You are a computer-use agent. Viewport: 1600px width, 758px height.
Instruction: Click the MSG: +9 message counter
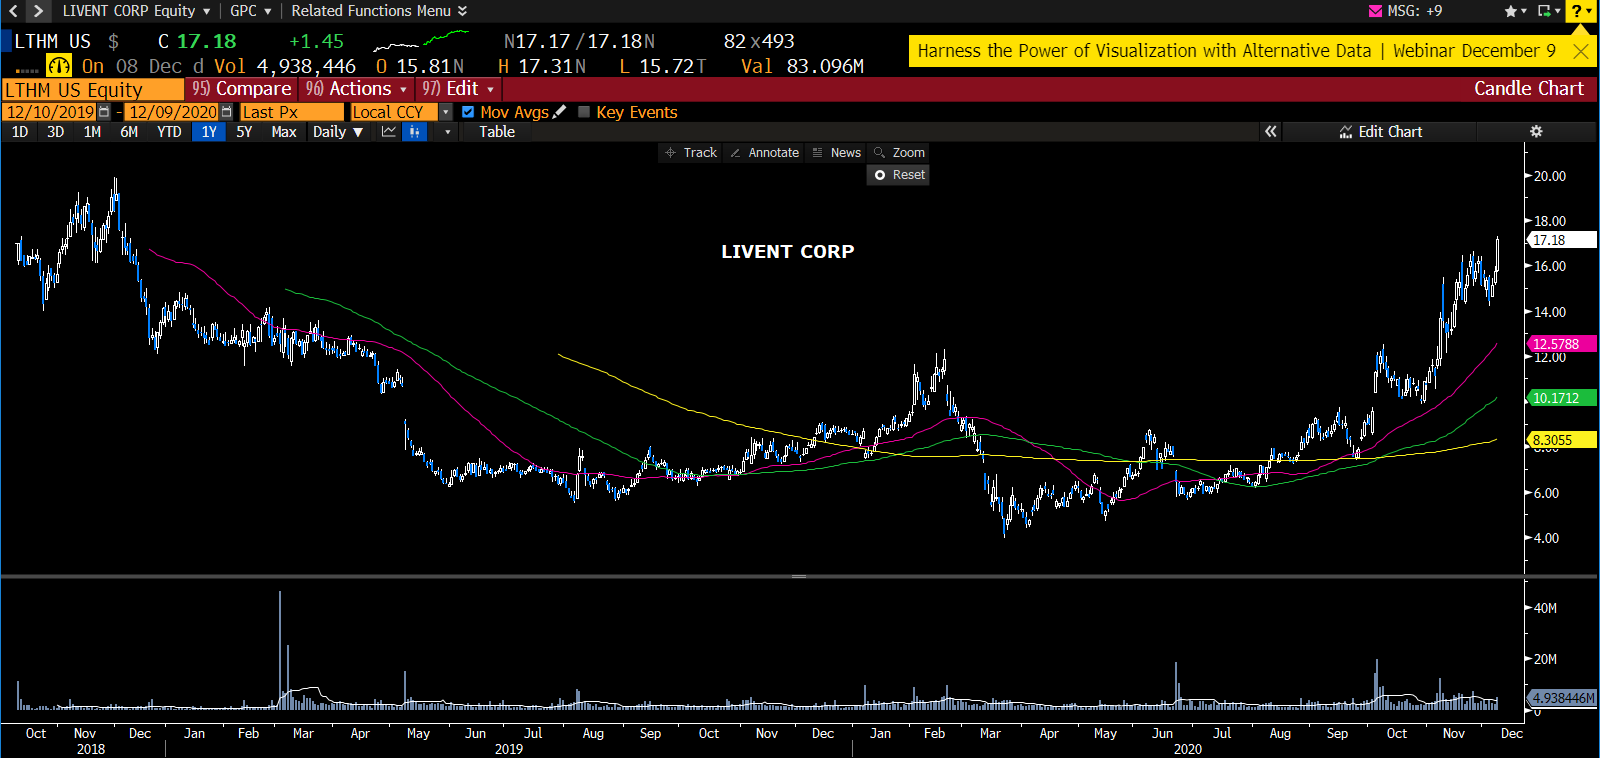coord(1414,11)
